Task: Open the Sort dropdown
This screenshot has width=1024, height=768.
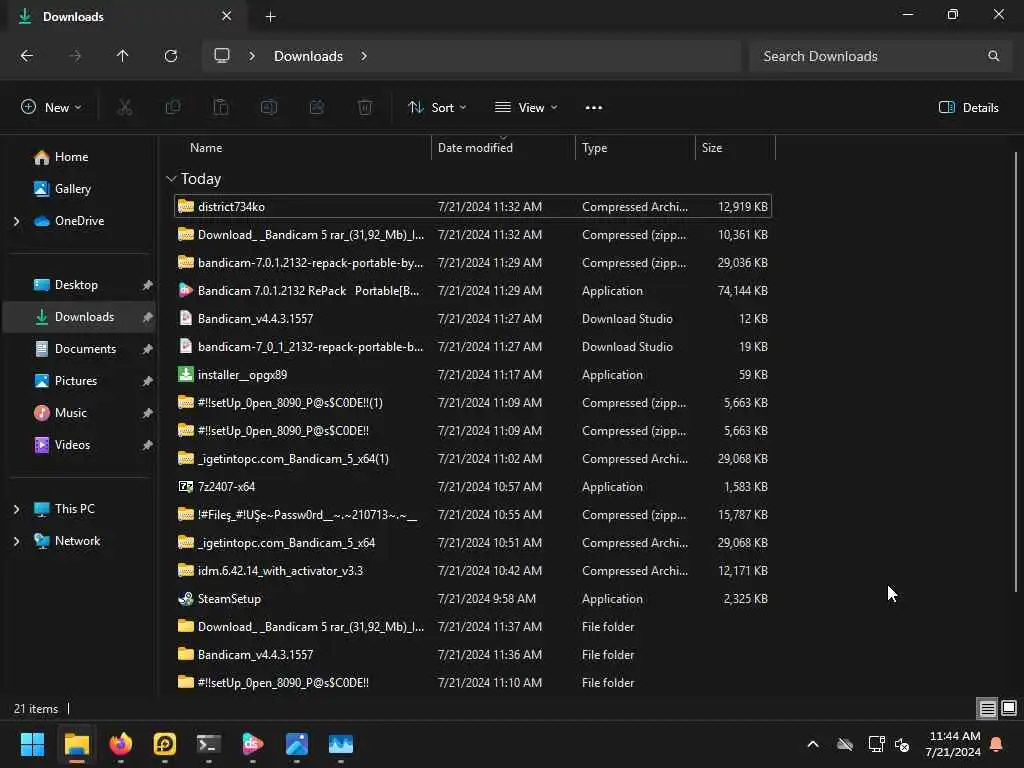Action: (437, 108)
